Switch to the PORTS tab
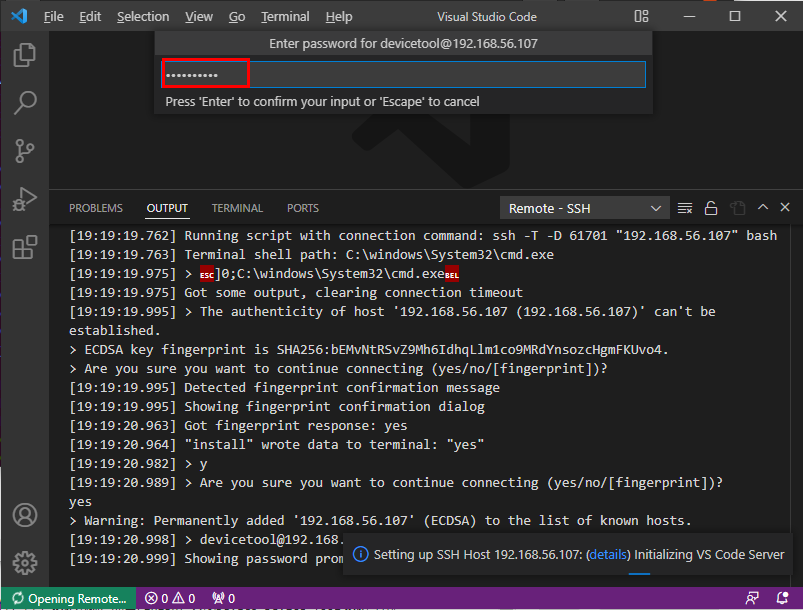This screenshot has height=610, width=803. pos(303,208)
